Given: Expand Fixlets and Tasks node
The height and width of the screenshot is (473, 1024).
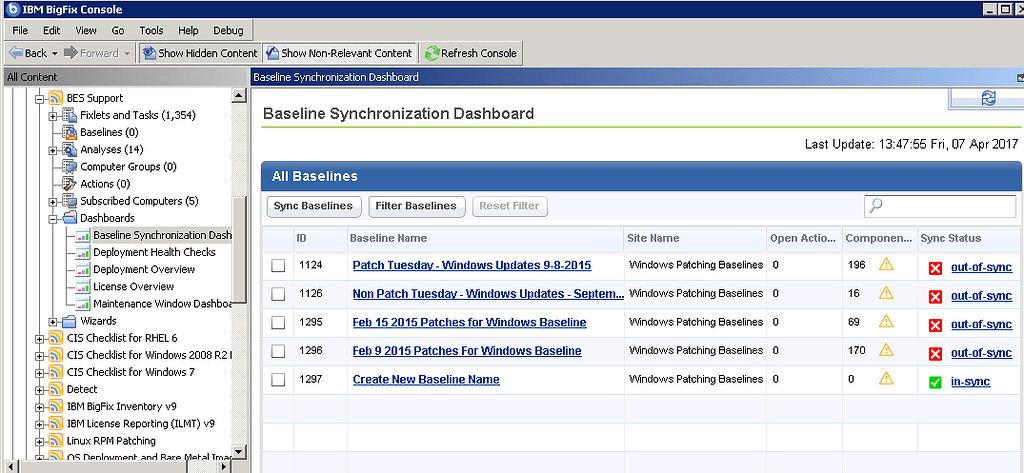Looking at the screenshot, I should 53,116.
